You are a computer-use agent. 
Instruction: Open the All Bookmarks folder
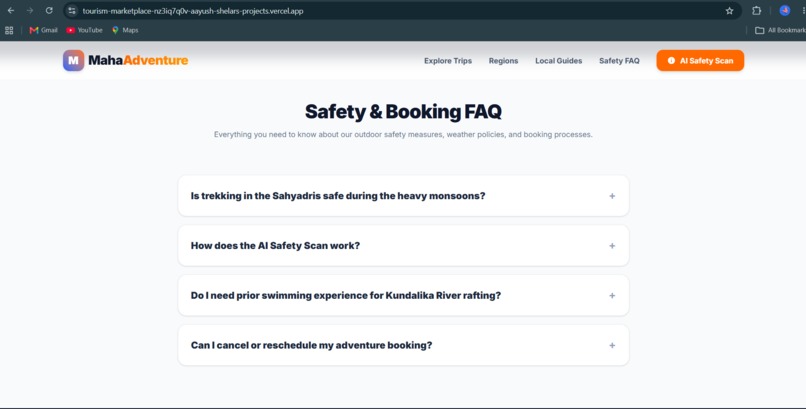(x=780, y=30)
